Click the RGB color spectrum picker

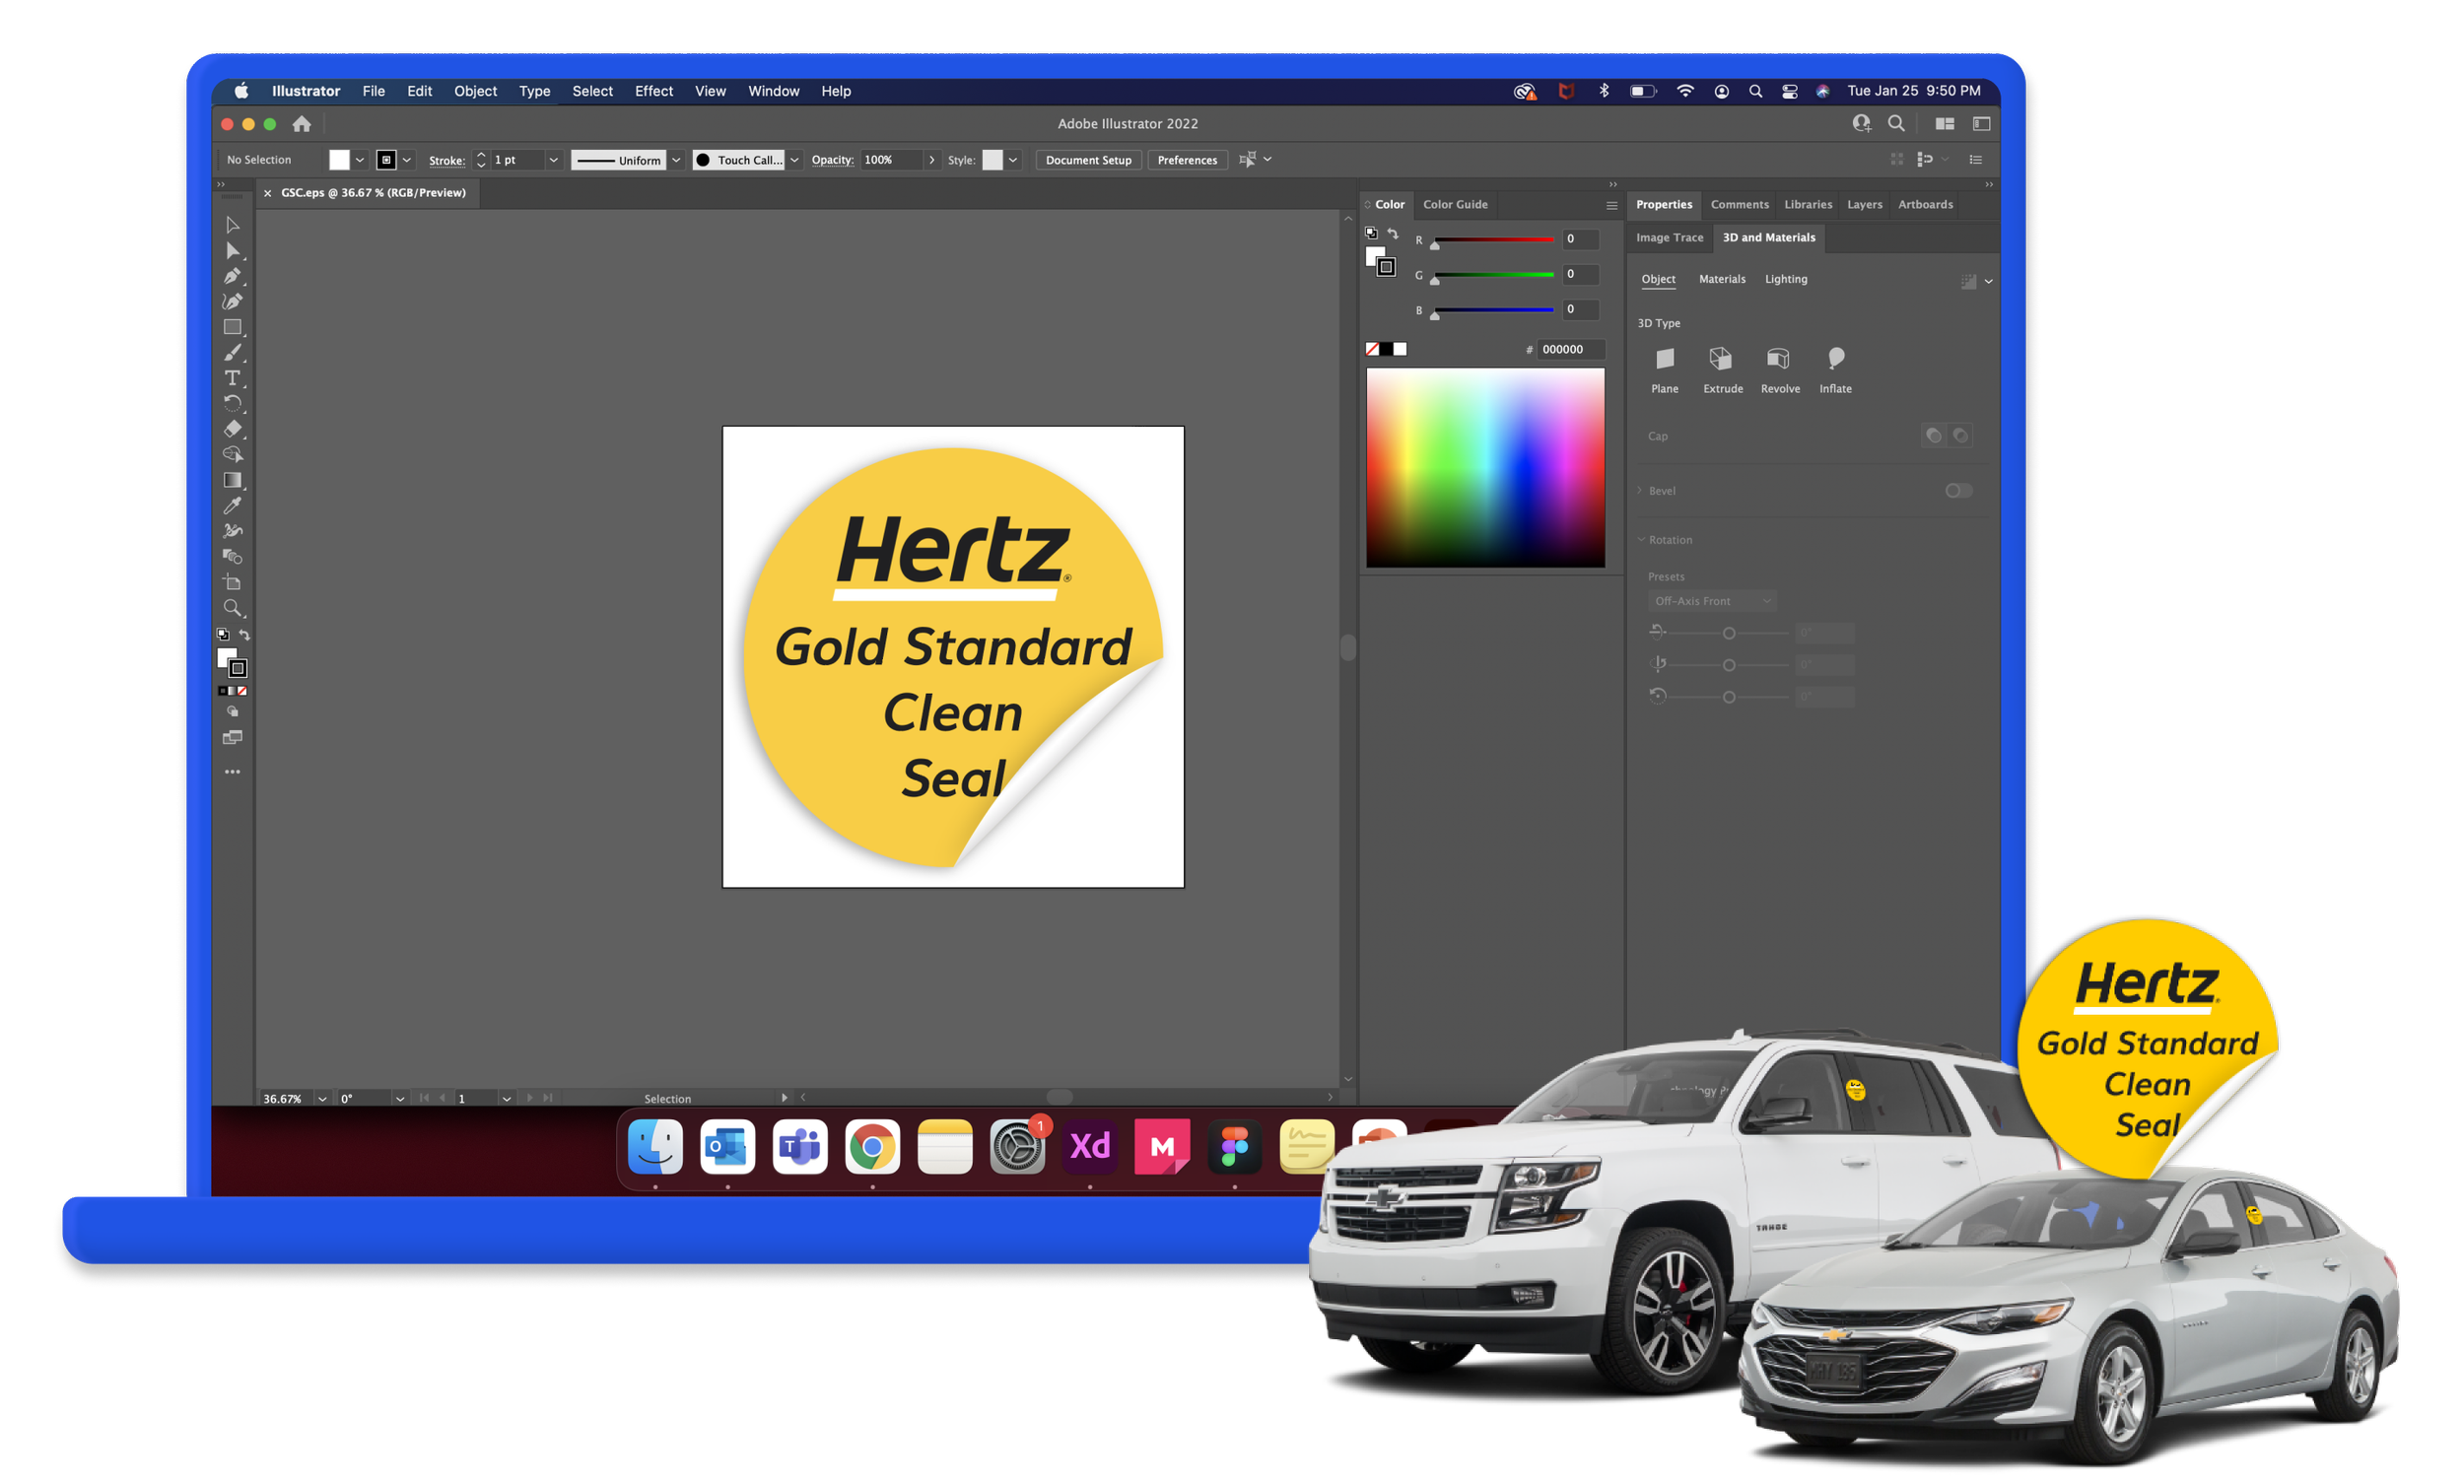(1485, 467)
